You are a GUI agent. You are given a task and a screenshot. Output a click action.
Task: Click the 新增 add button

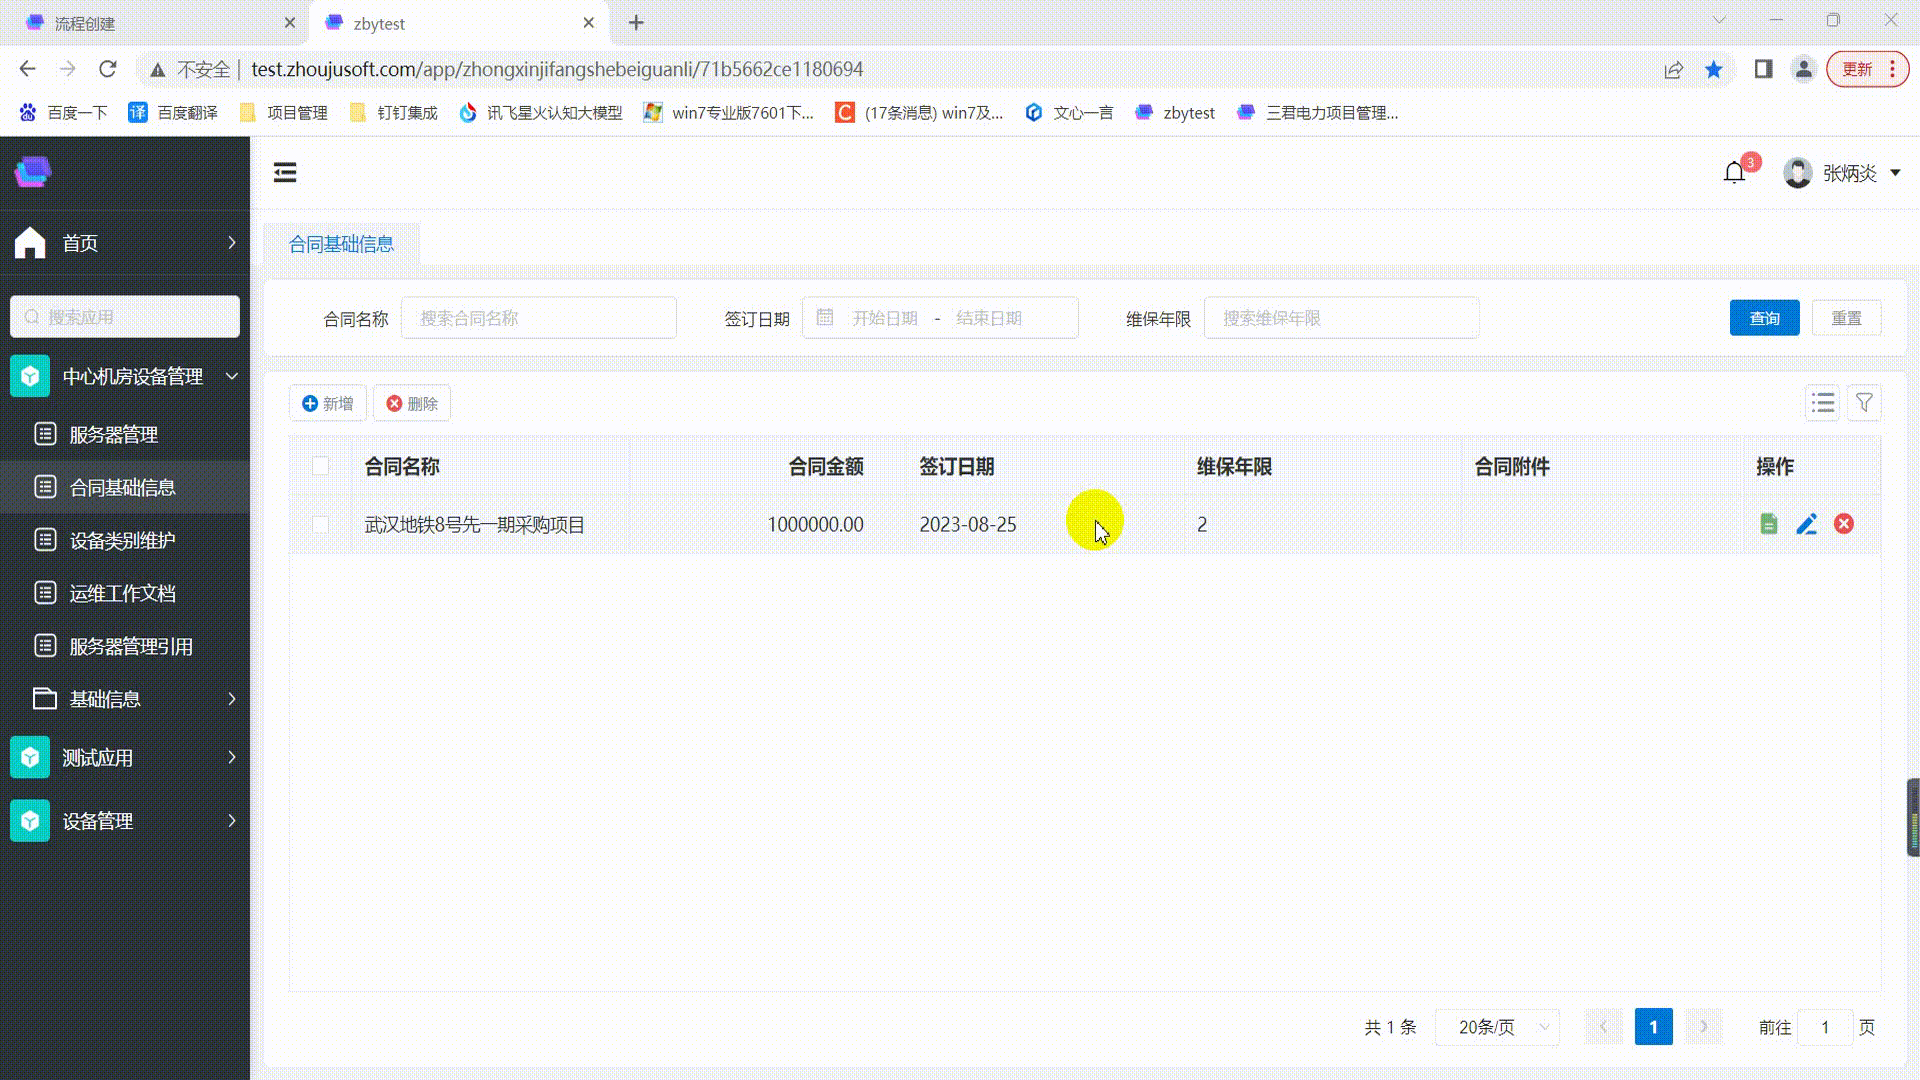tap(328, 403)
